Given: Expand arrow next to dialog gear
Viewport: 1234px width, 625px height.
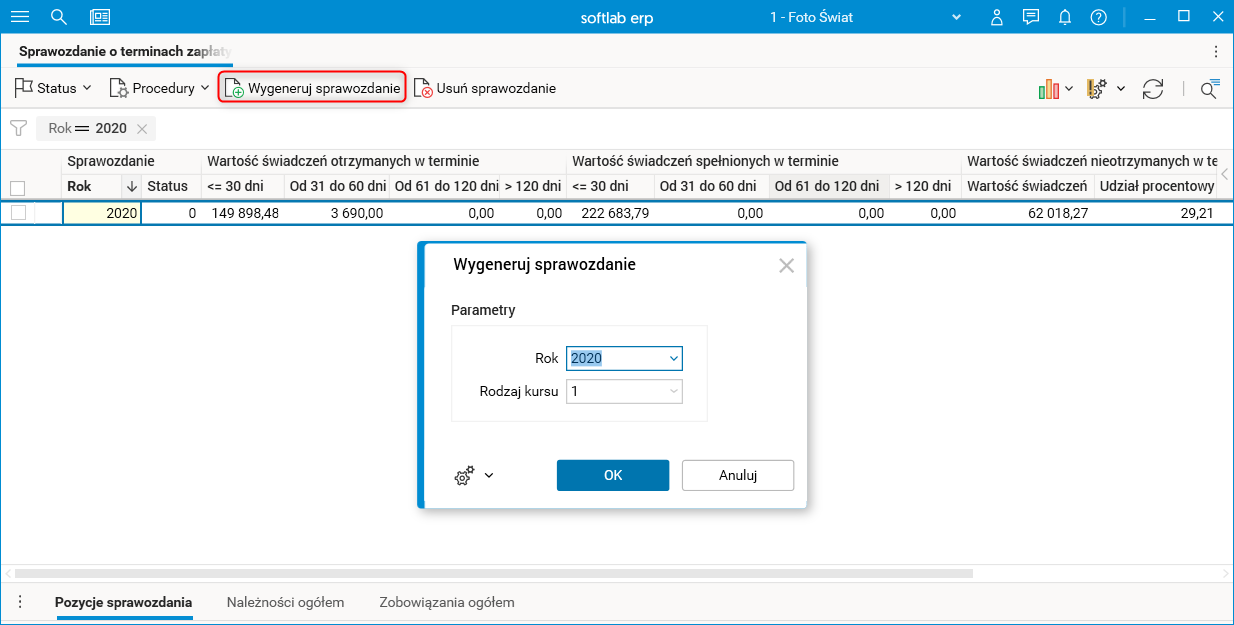Looking at the screenshot, I should (489, 476).
